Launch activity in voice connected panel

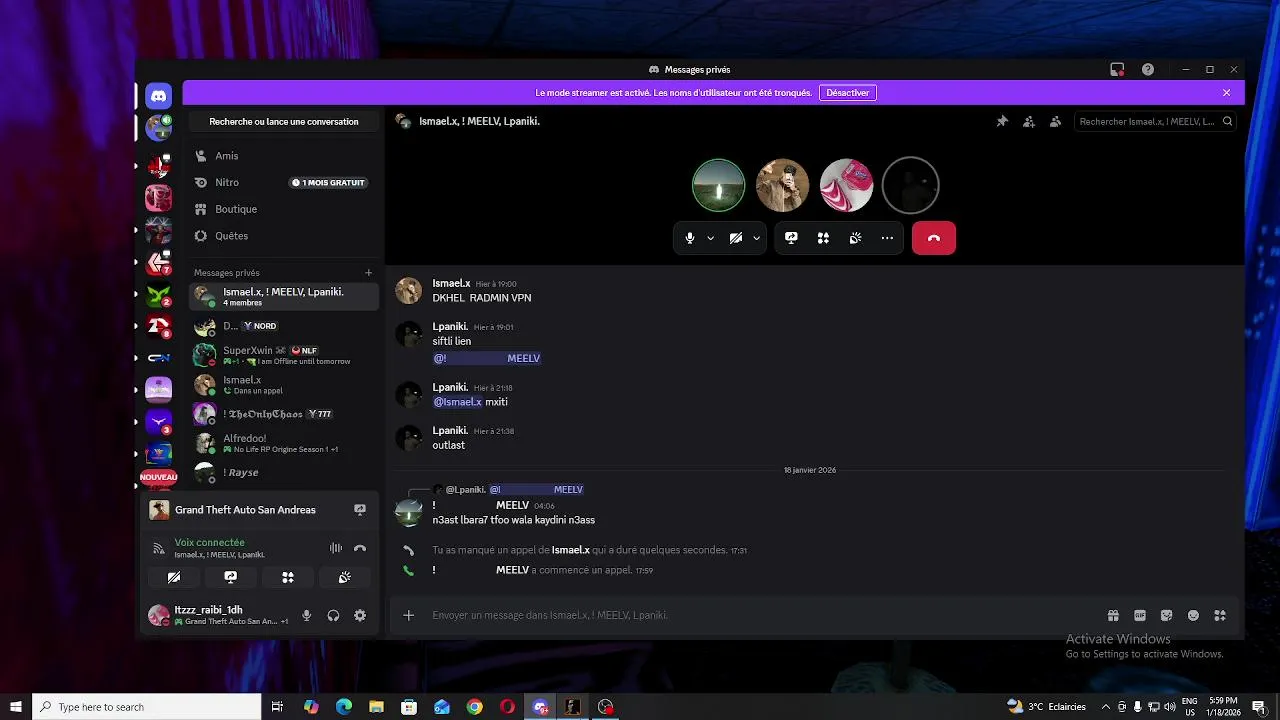coord(287,577)
